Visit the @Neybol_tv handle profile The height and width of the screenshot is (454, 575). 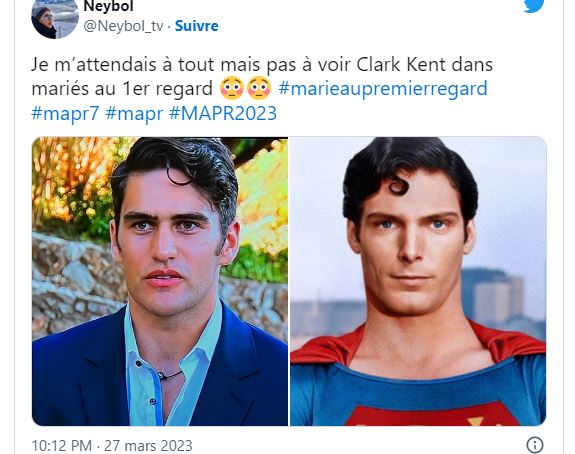(x=124, y=26)
